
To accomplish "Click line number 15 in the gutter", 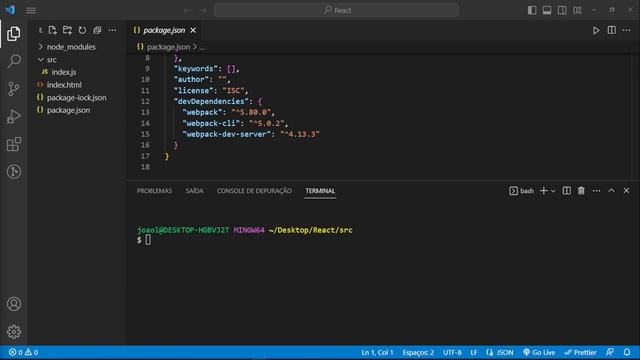I will [x=145, y=134].
